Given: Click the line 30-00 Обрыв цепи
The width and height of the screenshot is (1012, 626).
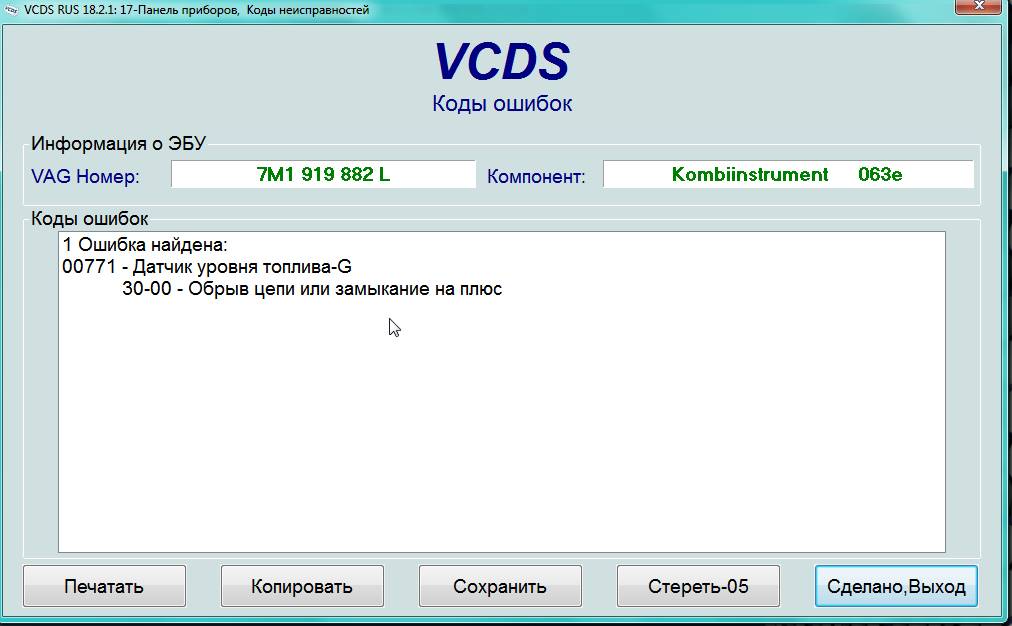Looking at the screenshot, I should click(311, 290).
